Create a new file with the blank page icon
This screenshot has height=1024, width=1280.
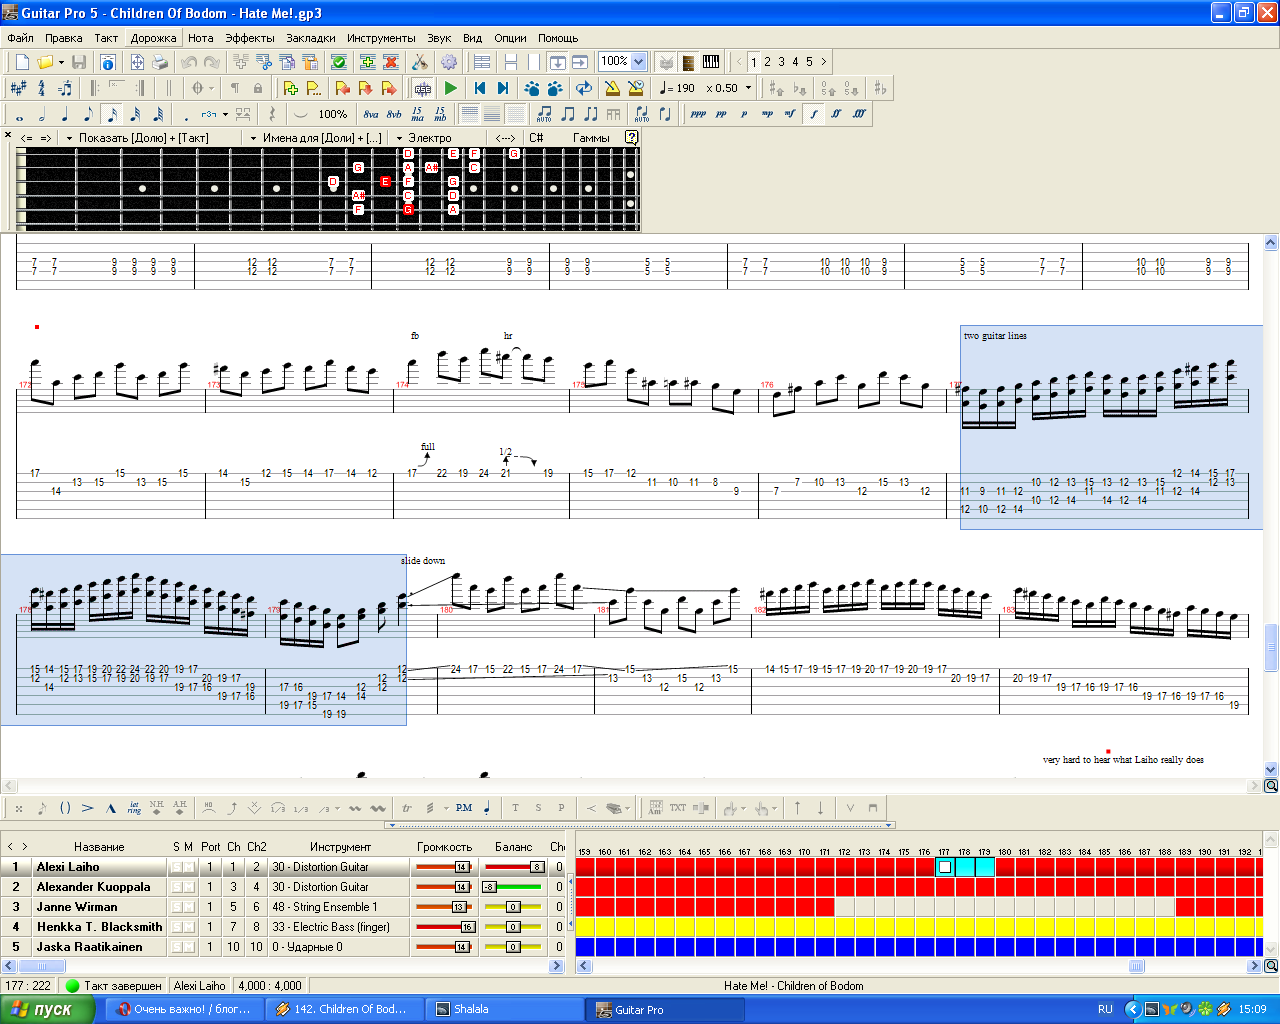tap(22, 62)
